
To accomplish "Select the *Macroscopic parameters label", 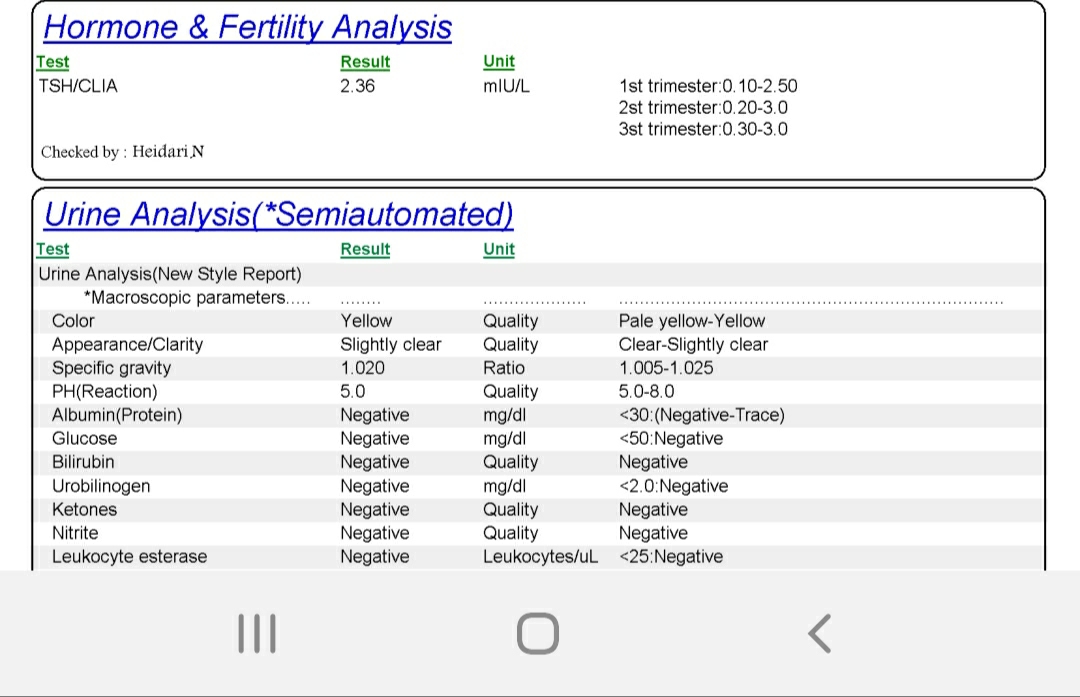I will [196, 298].
